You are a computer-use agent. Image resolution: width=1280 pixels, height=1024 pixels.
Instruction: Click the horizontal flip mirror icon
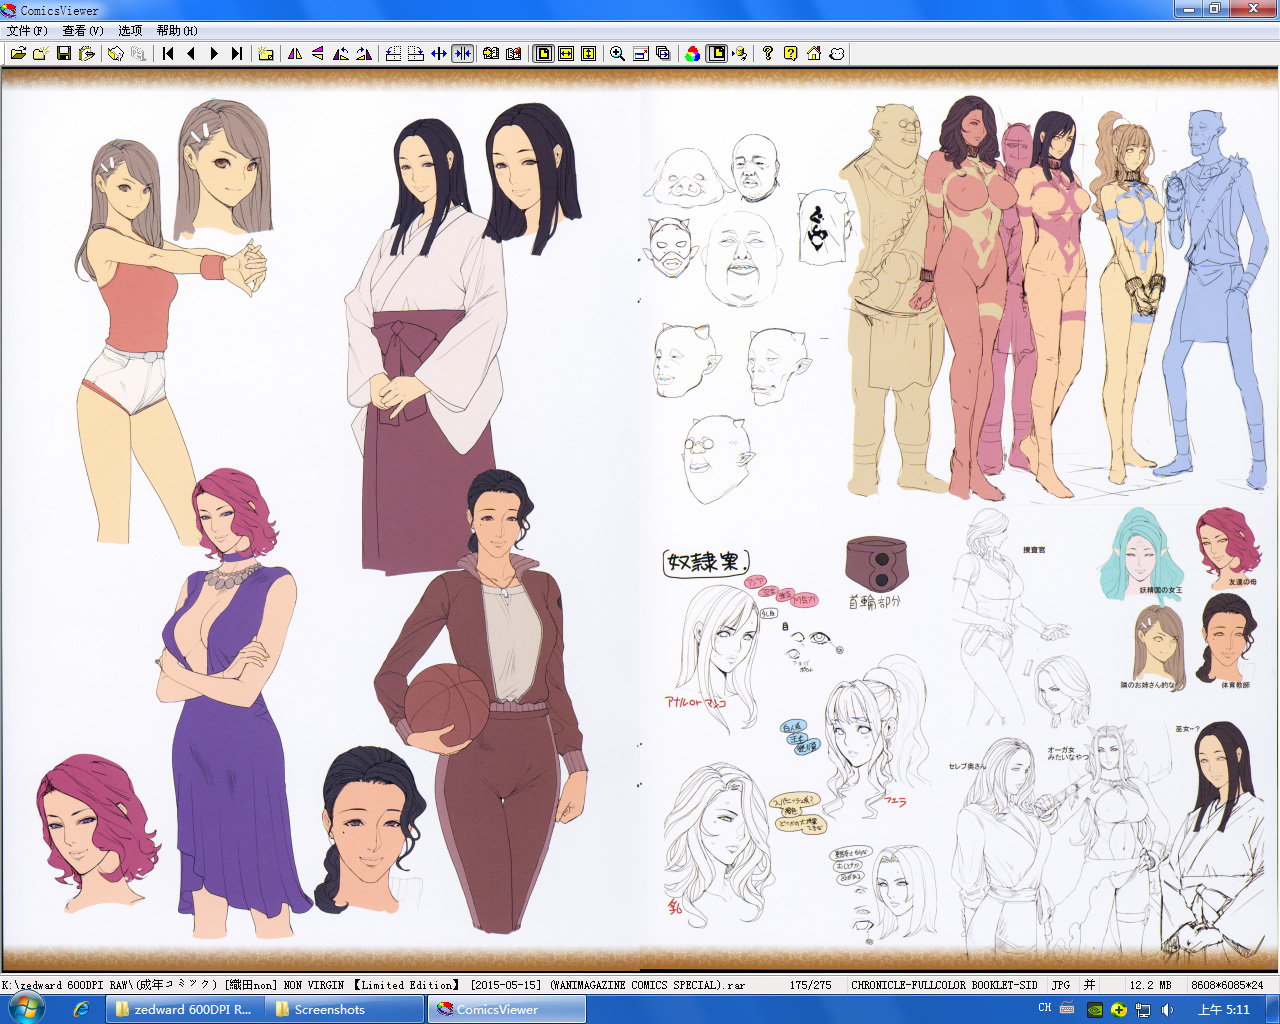(x=295, y=54)
